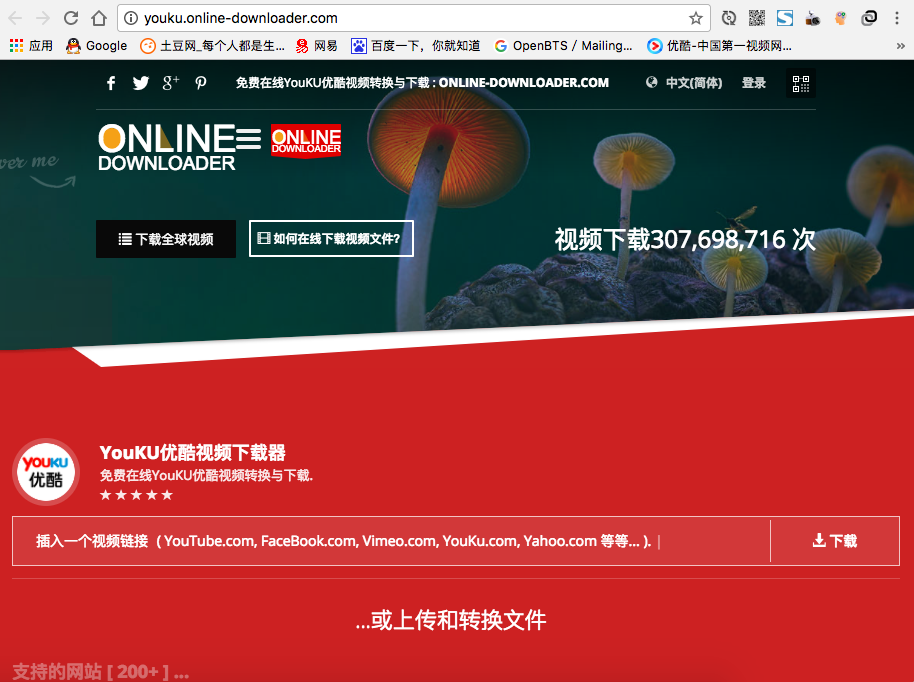Click the five-star rating row

pyautogui.click(x=136, y=495)
